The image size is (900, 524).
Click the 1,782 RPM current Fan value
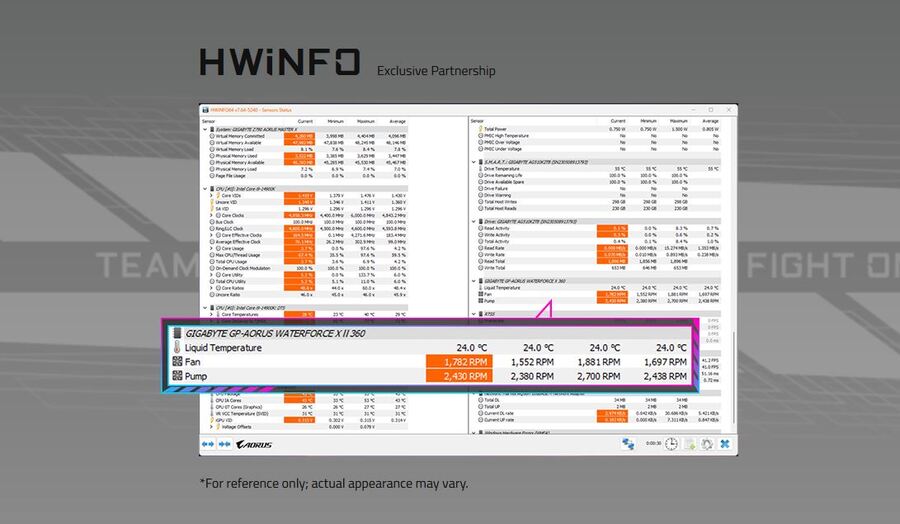(x=459, y=362)
